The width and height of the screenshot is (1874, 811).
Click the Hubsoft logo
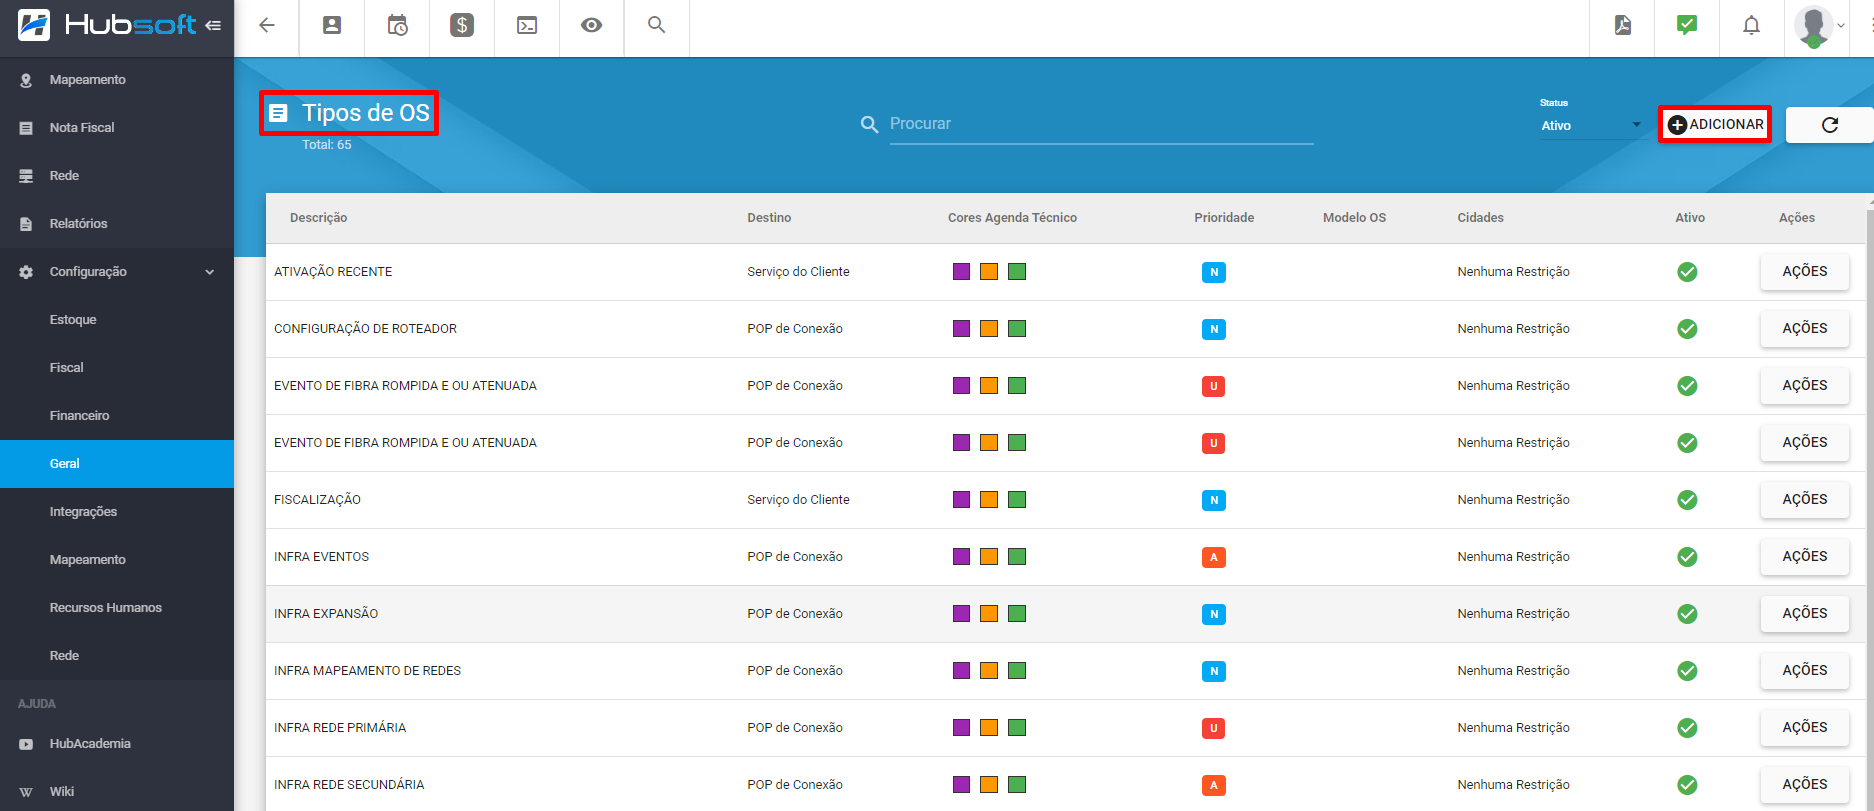pos(107,25)
